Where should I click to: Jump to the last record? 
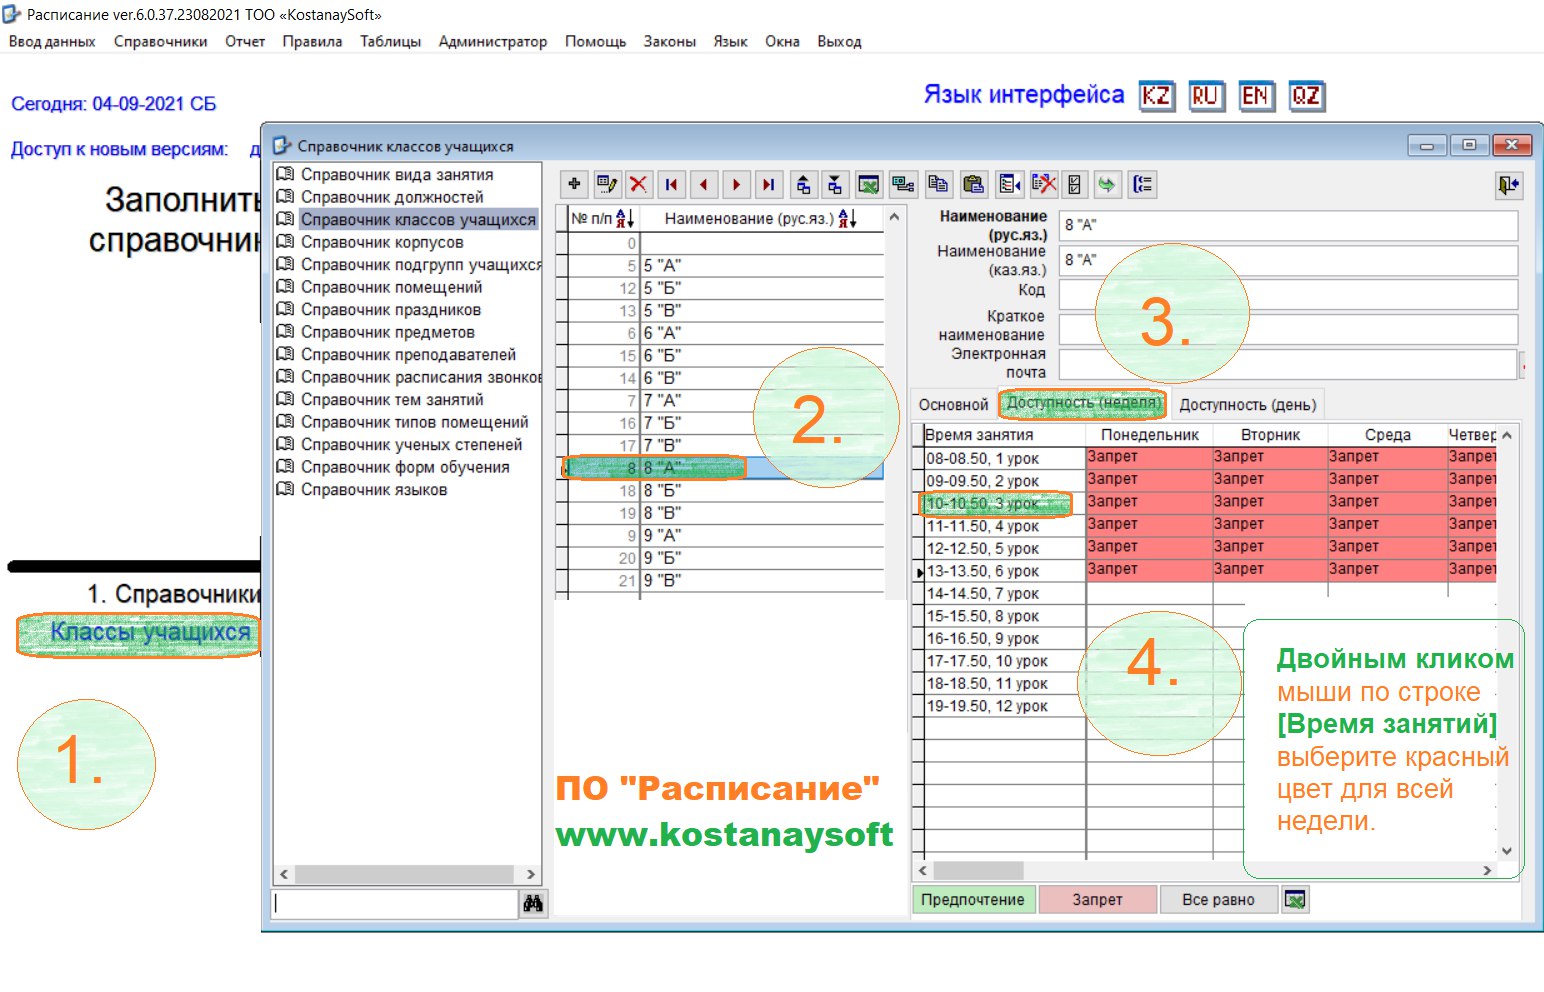(768, 184)
